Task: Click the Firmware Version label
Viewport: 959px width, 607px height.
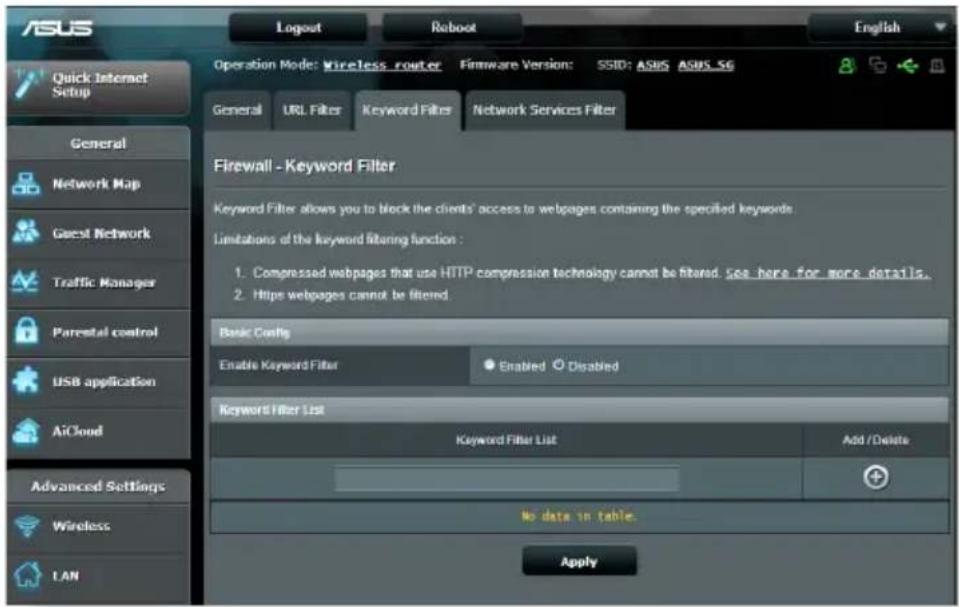Action: (516, 64)
